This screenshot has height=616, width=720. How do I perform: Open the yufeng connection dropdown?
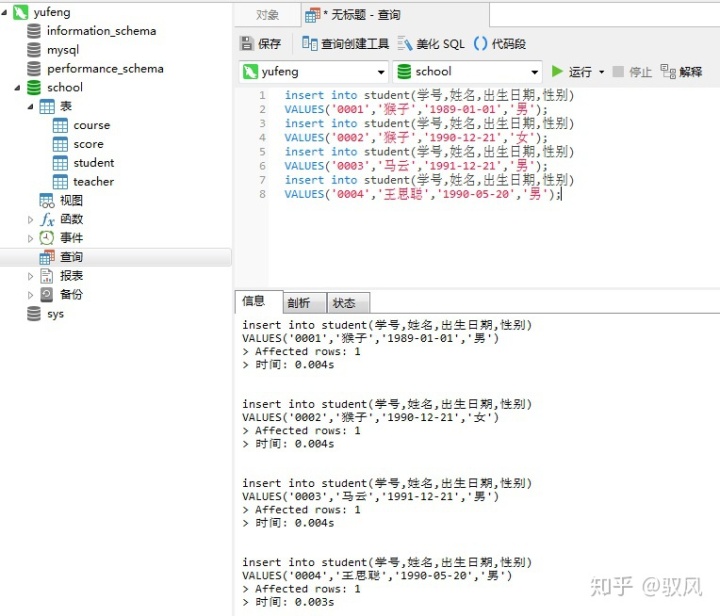(381, 72)
